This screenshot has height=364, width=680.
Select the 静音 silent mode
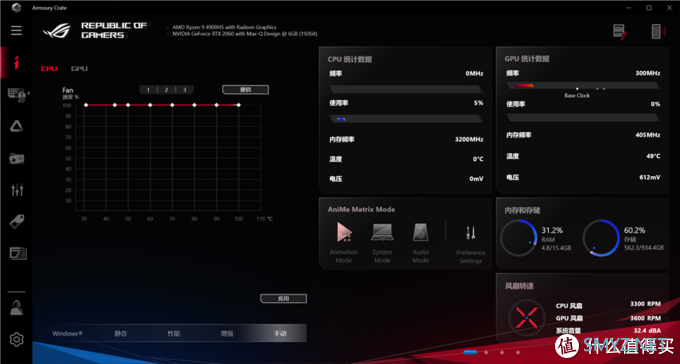pos(121,334)
